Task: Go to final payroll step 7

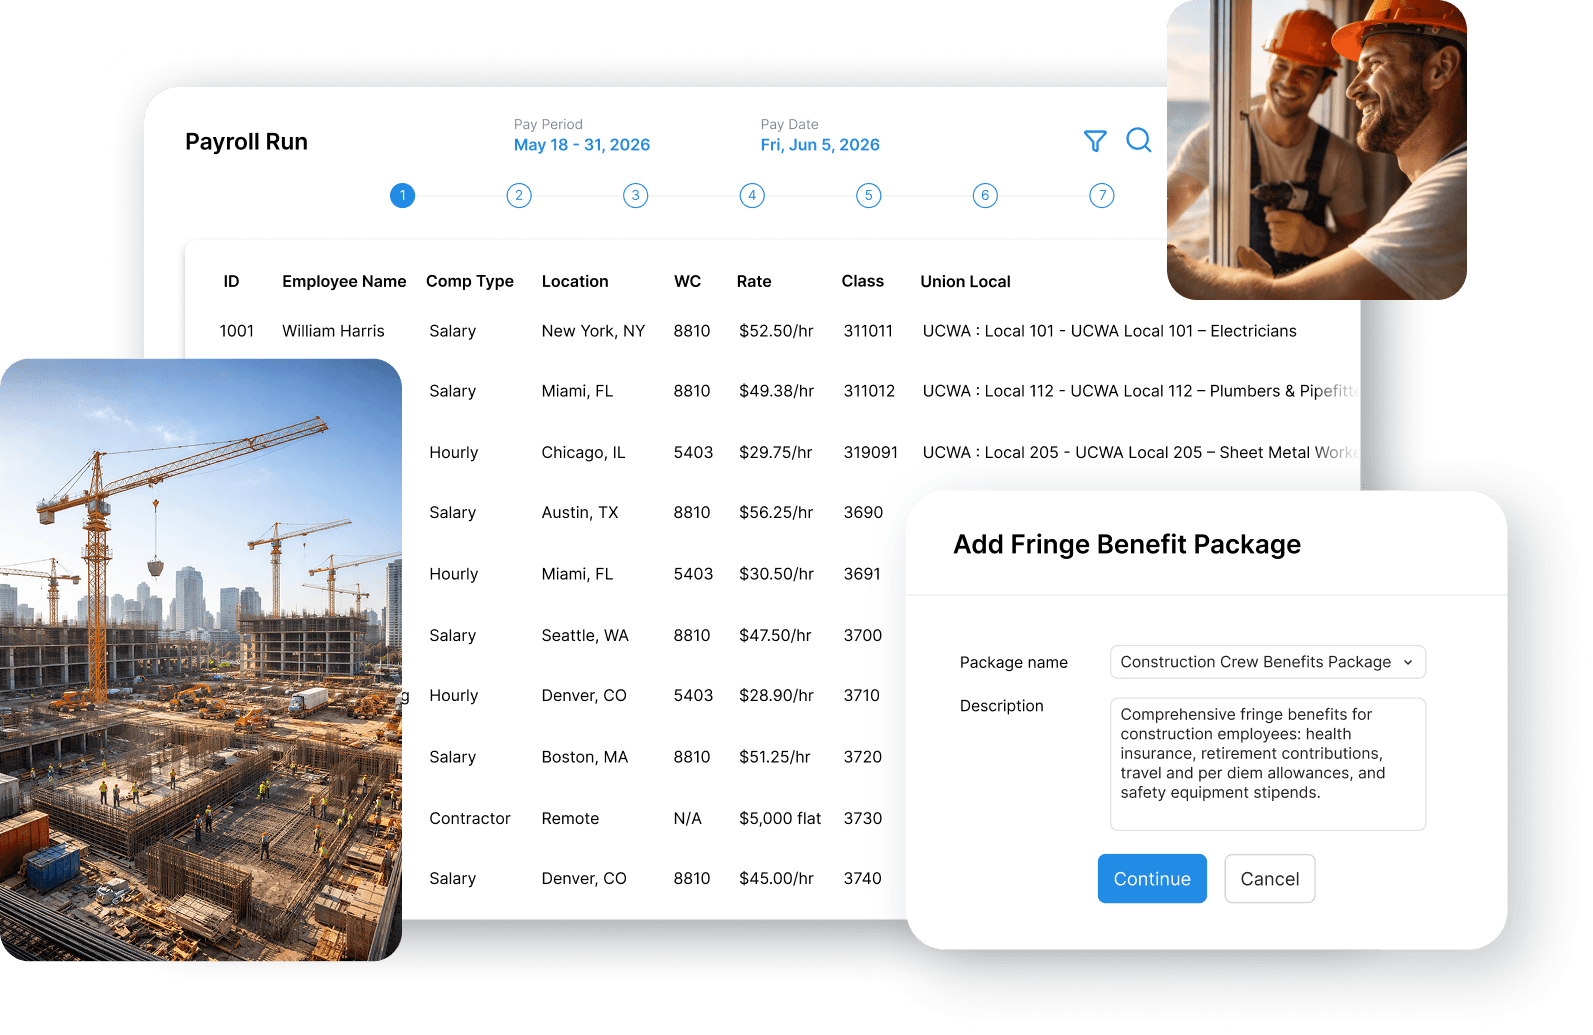Action: click(x=1102, y=196)
